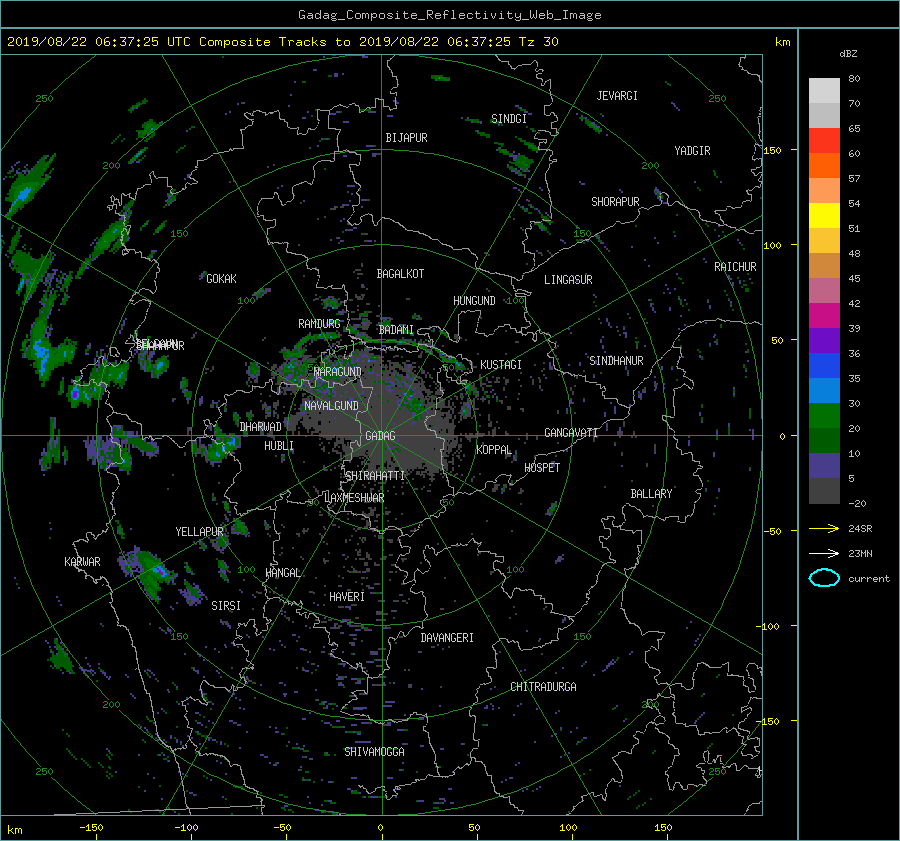Screen dimensions: 900x841
Task: Select the SIRSI label
Action: (x=226, y=606)
